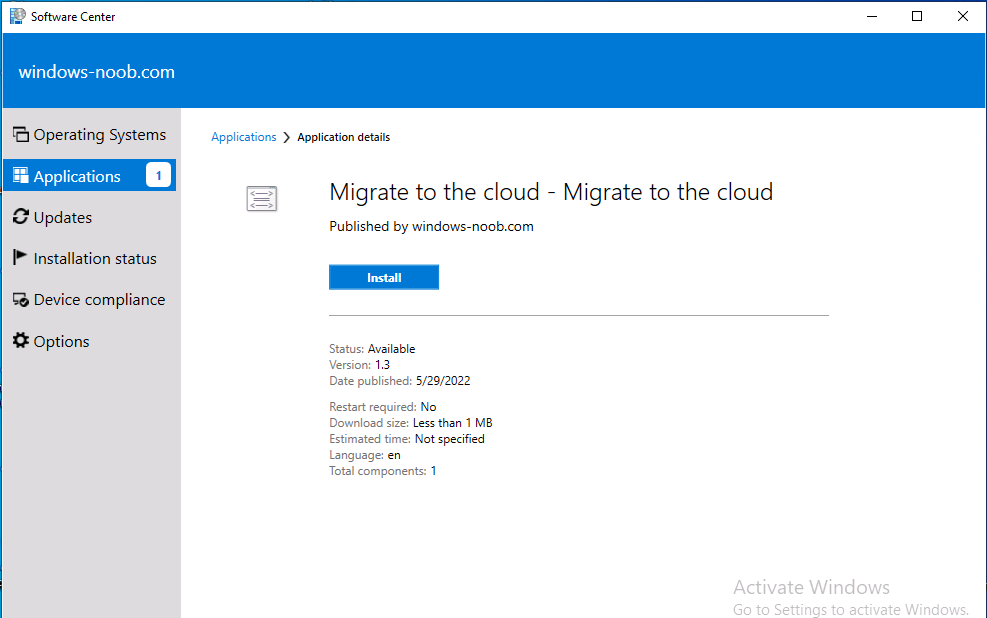Click the Options gear icon
987x618 pixels.
(x=21, y=340)
